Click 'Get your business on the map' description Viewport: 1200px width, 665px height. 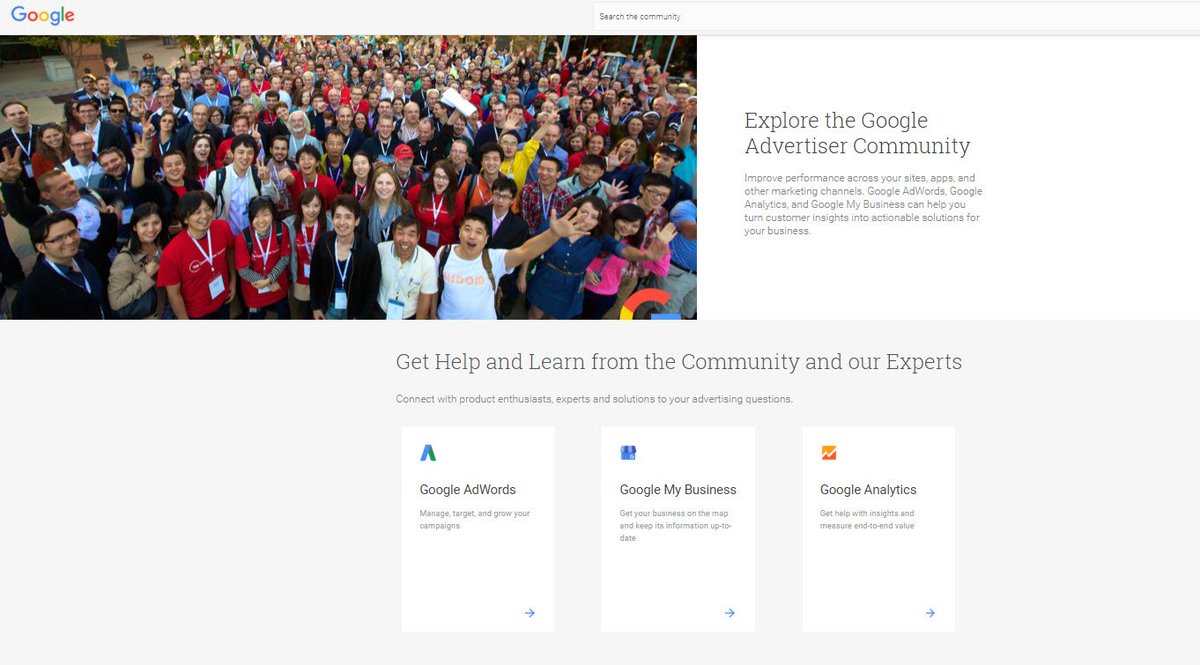pyautogui.click(x=676, y=525)
